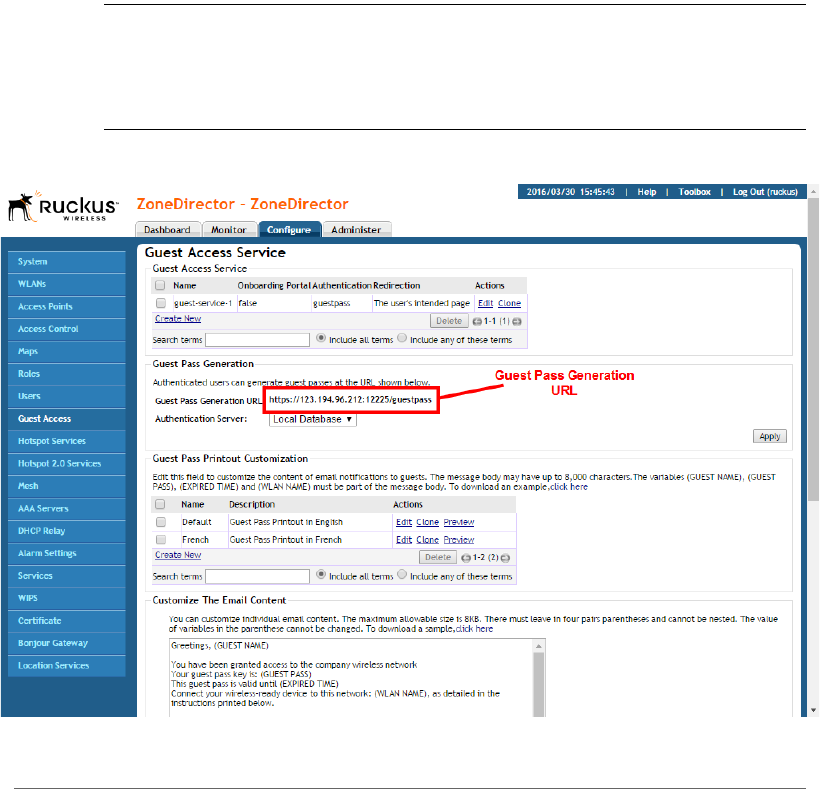Click page scrollbar down arrow
The image size is (820, 789).
[813, 710]
